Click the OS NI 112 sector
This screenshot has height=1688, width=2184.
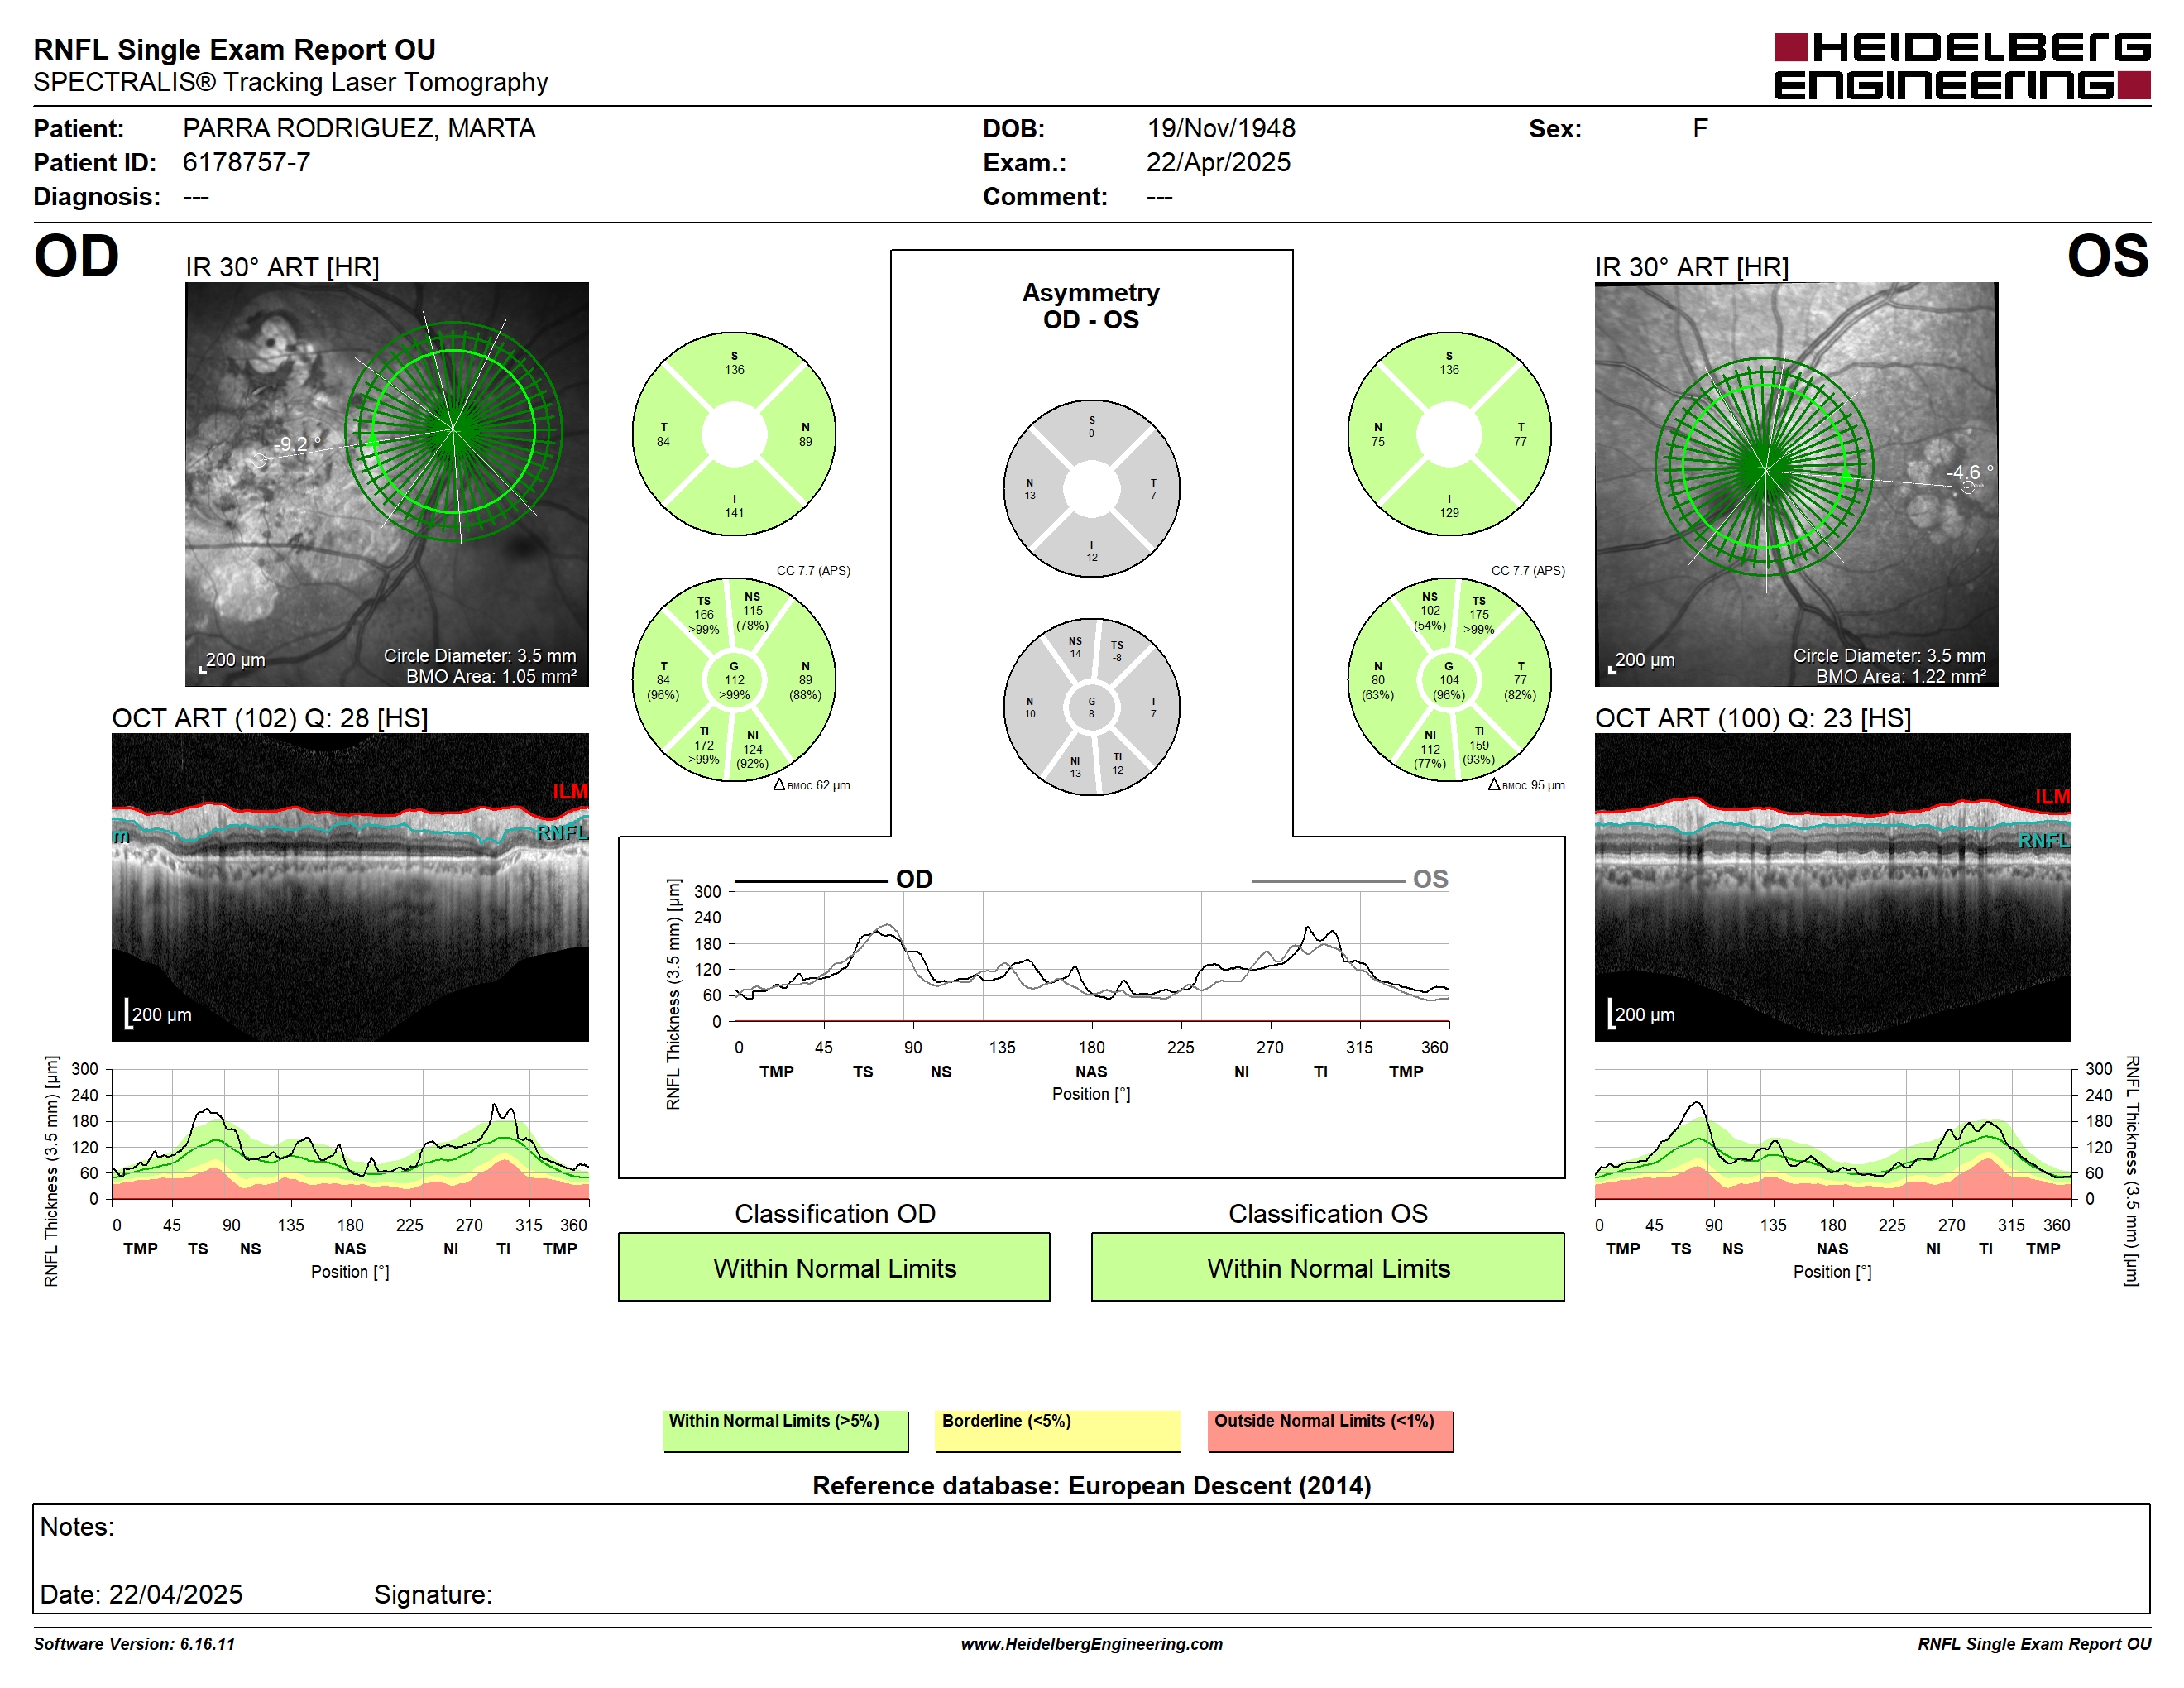point(1430,749)
